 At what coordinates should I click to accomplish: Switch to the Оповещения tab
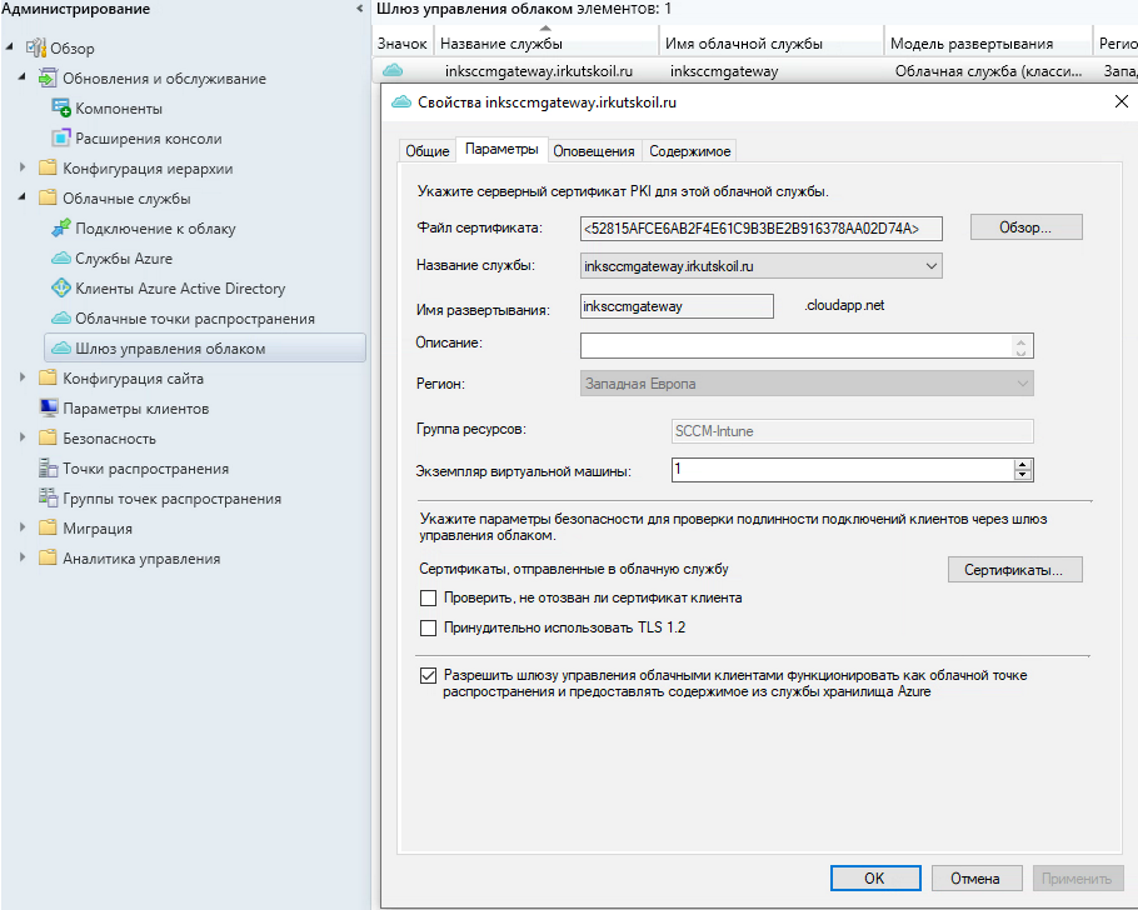pyautogui.click(x=594, y=151)
